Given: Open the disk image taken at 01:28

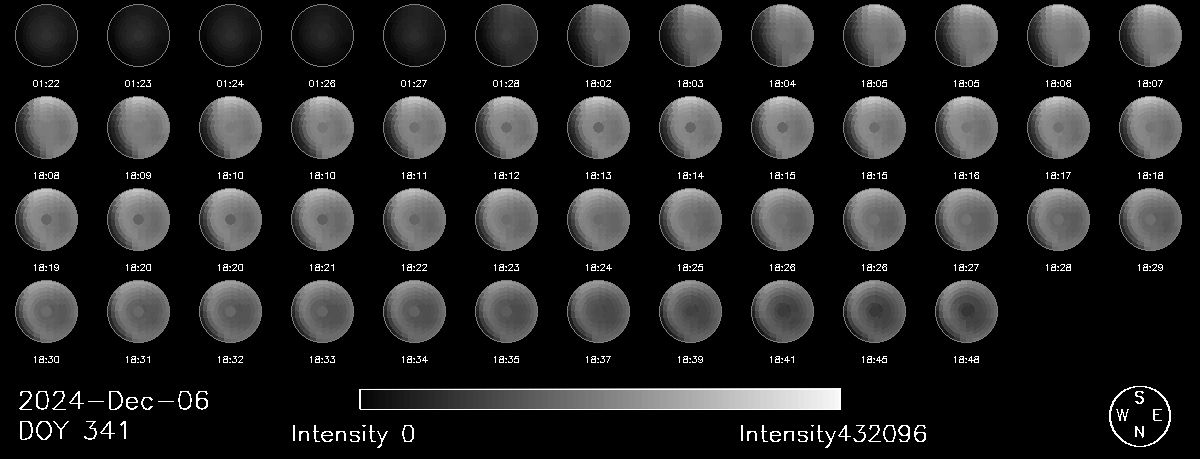Looking at the screenshot, I should [506, 35].
